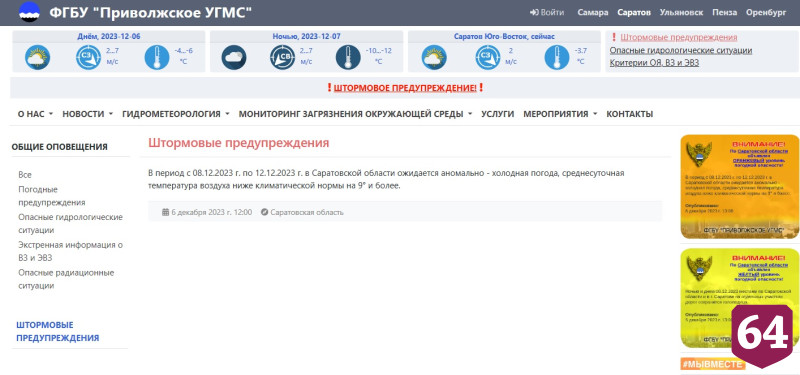Click the nighttime cloudy weather icon
Image resolution: width=800 pixels, height=375 pixels.
[234, 57]
